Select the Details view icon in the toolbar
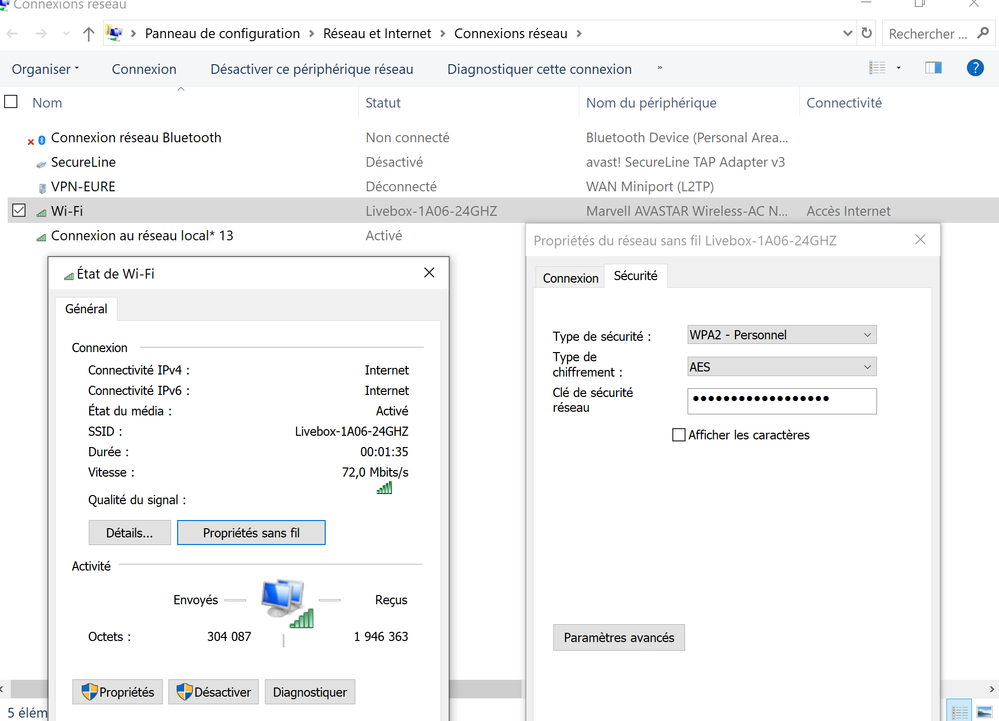Image resolution: width=999 pixels, height=721 pixels. click(875, 68)
